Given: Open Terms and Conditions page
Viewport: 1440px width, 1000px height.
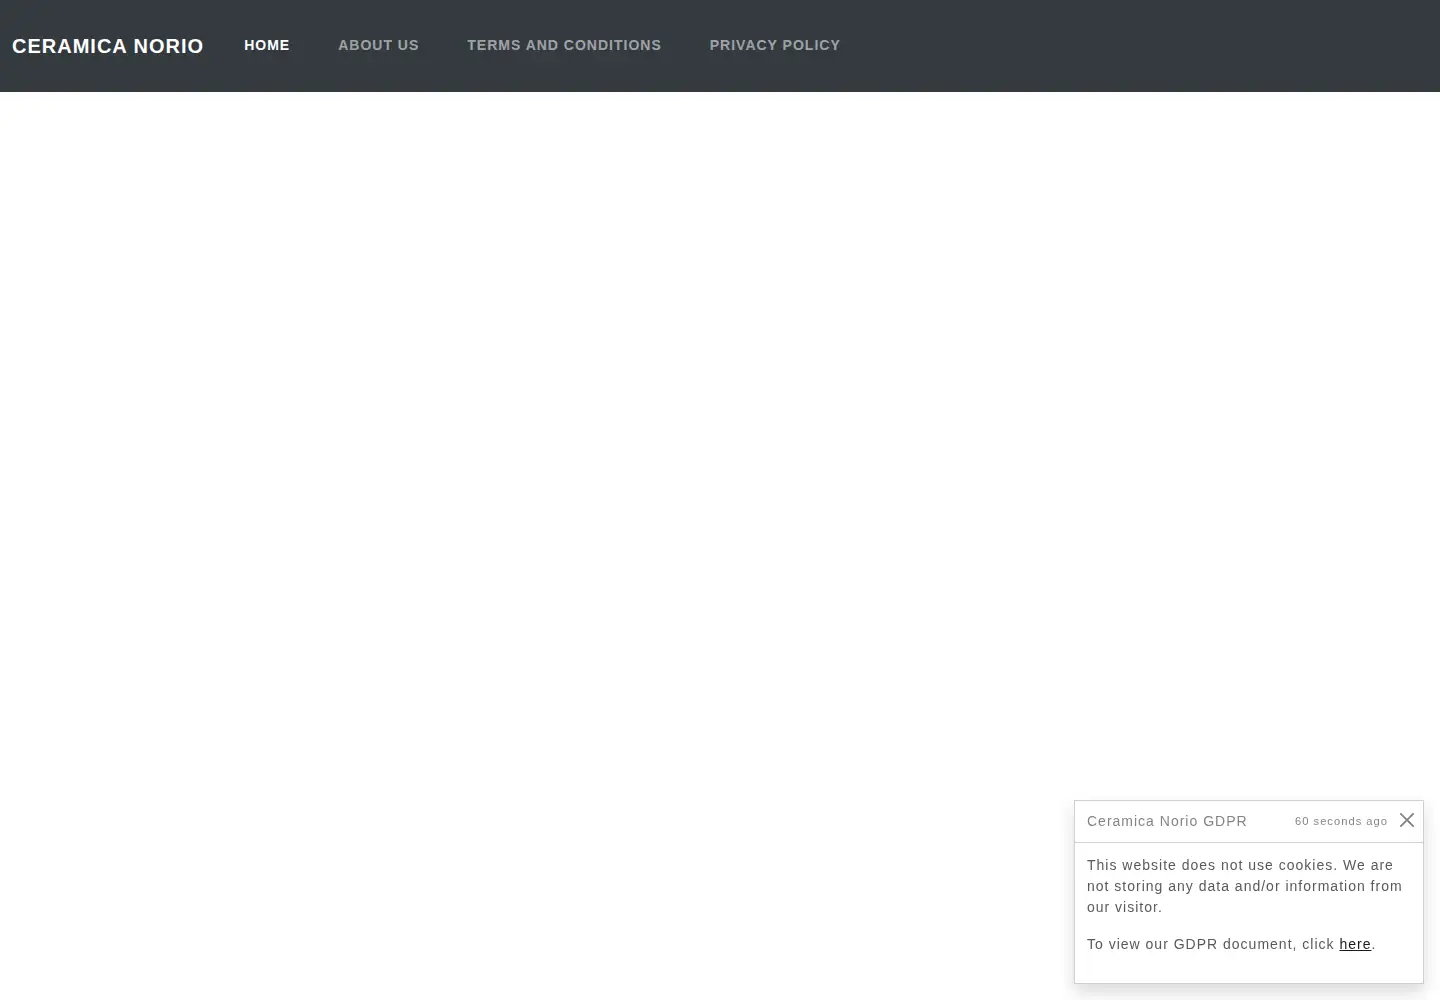Looking at the screenshot, I should pyautogui.click(x=564, y=45).
